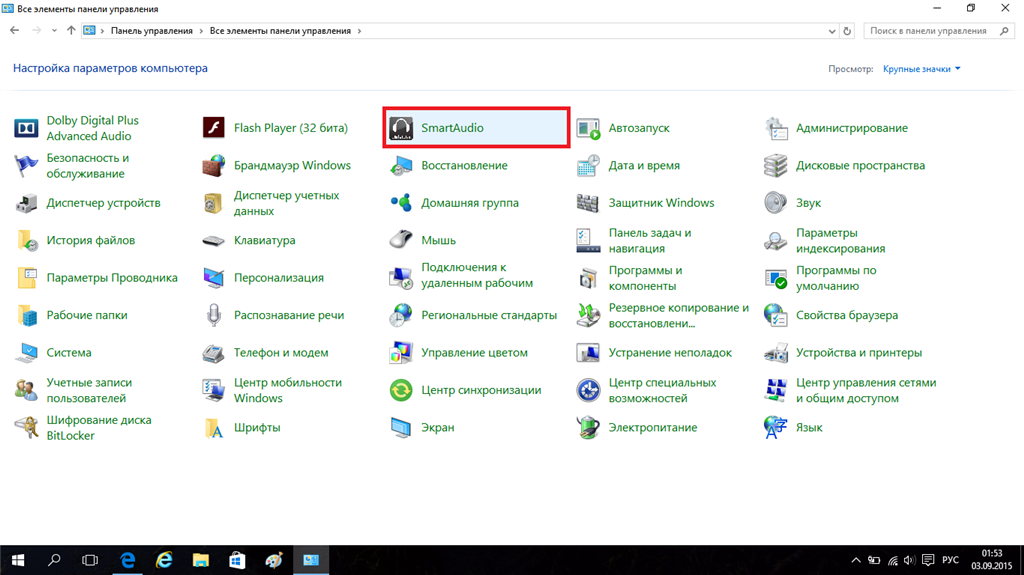The height and width of the screenshot is (575, 1024).
Task: Launch Microsoft Edge from taskbar
Action: pyautogui.click(x=127, y=560)
